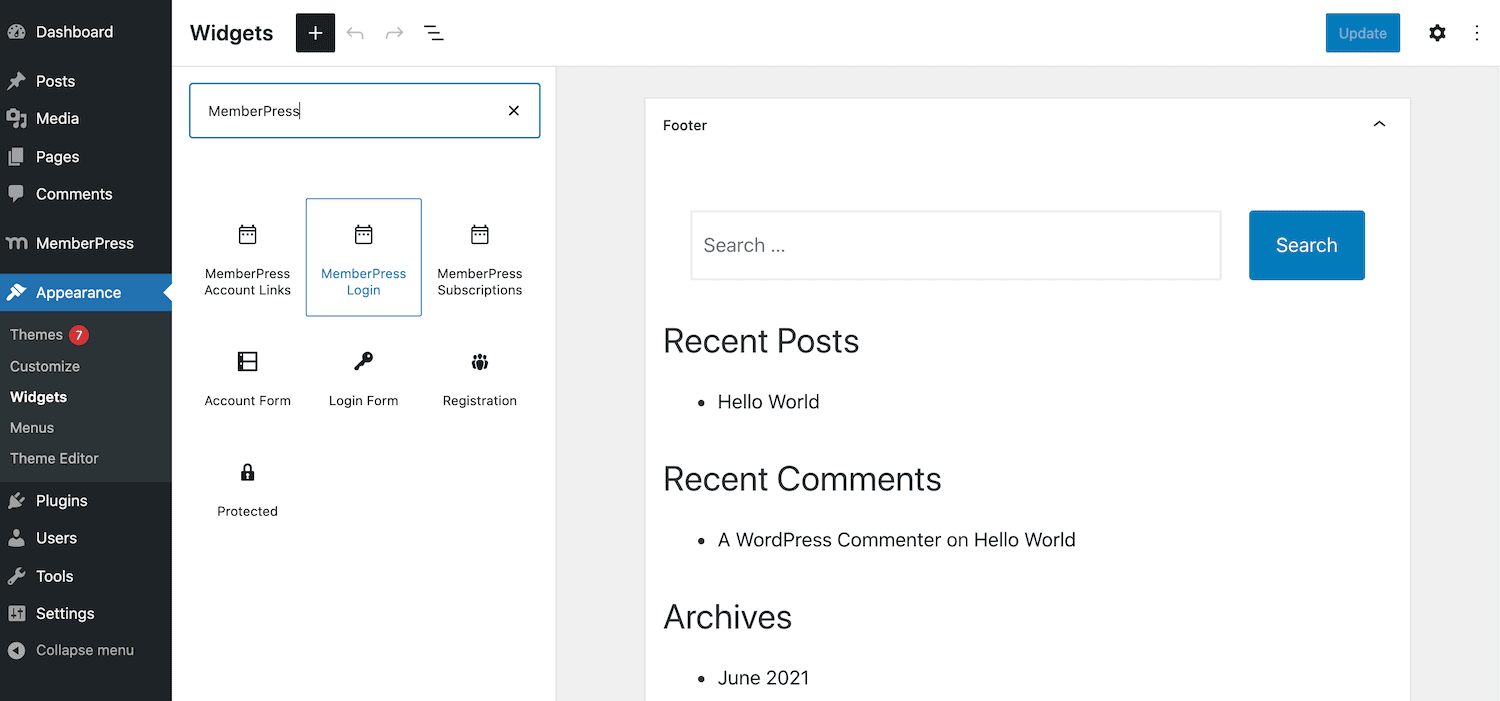Viewport: 1500px width, 701px height.
Task: Open the three-dot options menu
Action: coord(1477,33)
